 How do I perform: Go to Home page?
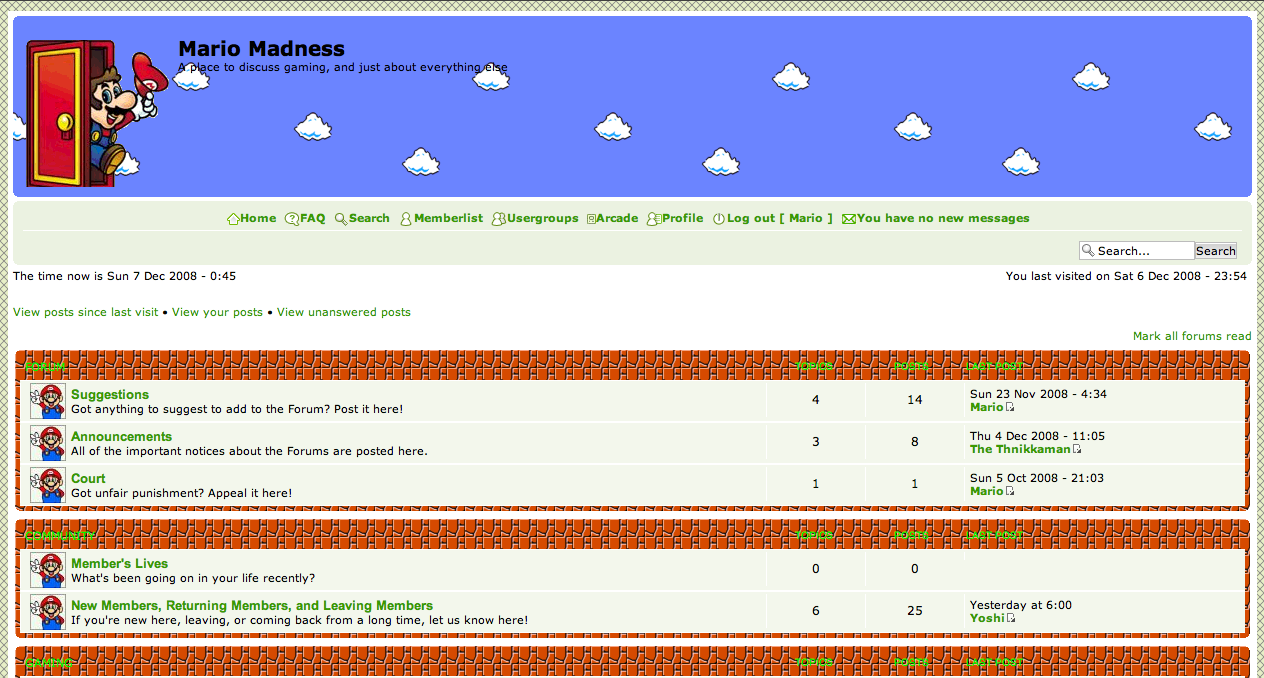click(x=258, y=218)
